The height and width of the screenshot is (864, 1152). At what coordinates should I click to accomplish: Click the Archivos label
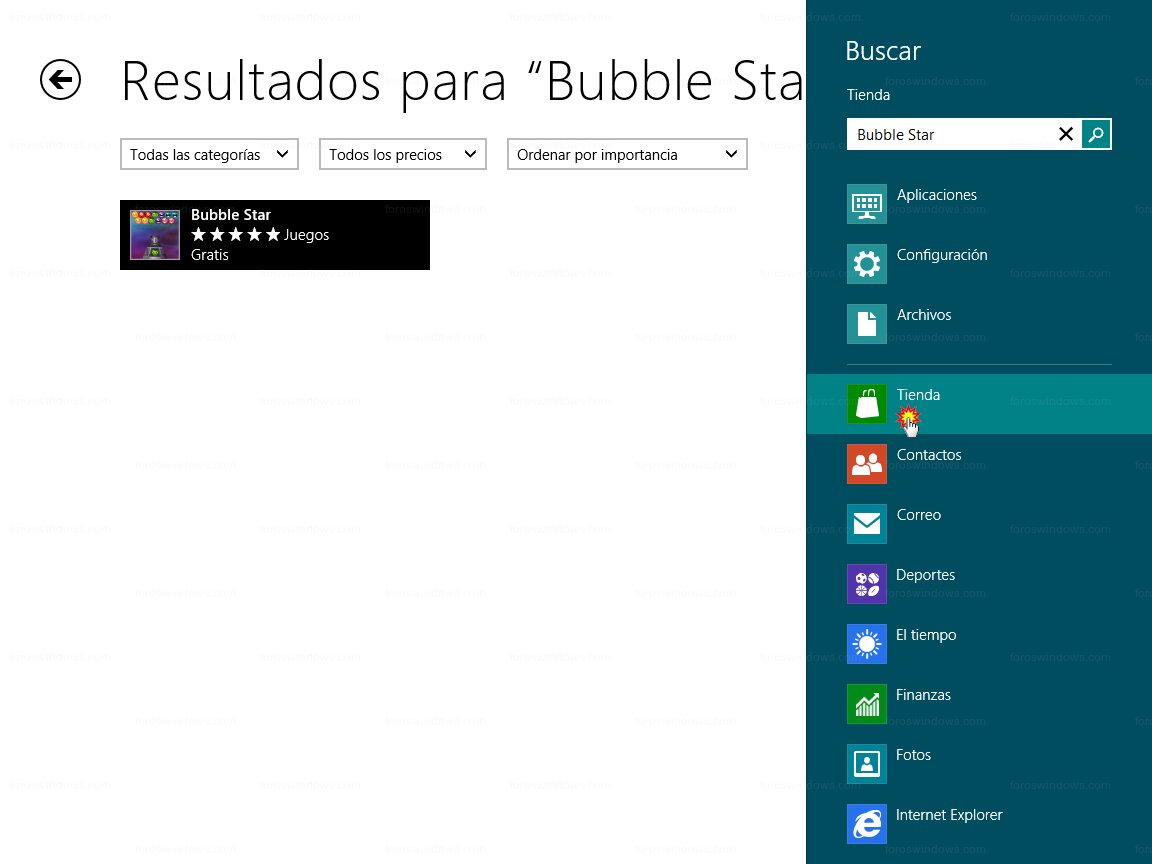click(924, 314)
